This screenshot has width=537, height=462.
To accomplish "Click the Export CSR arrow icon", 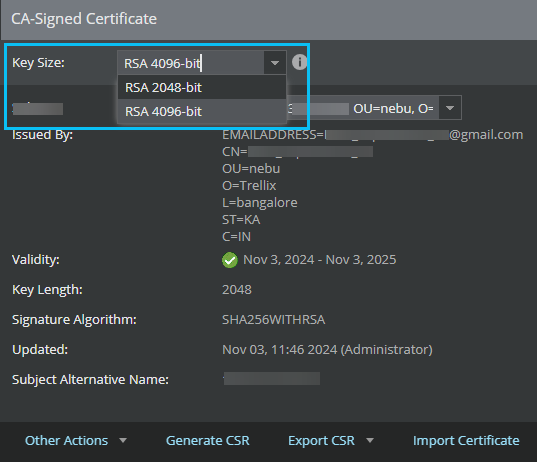I will (370, 440).
